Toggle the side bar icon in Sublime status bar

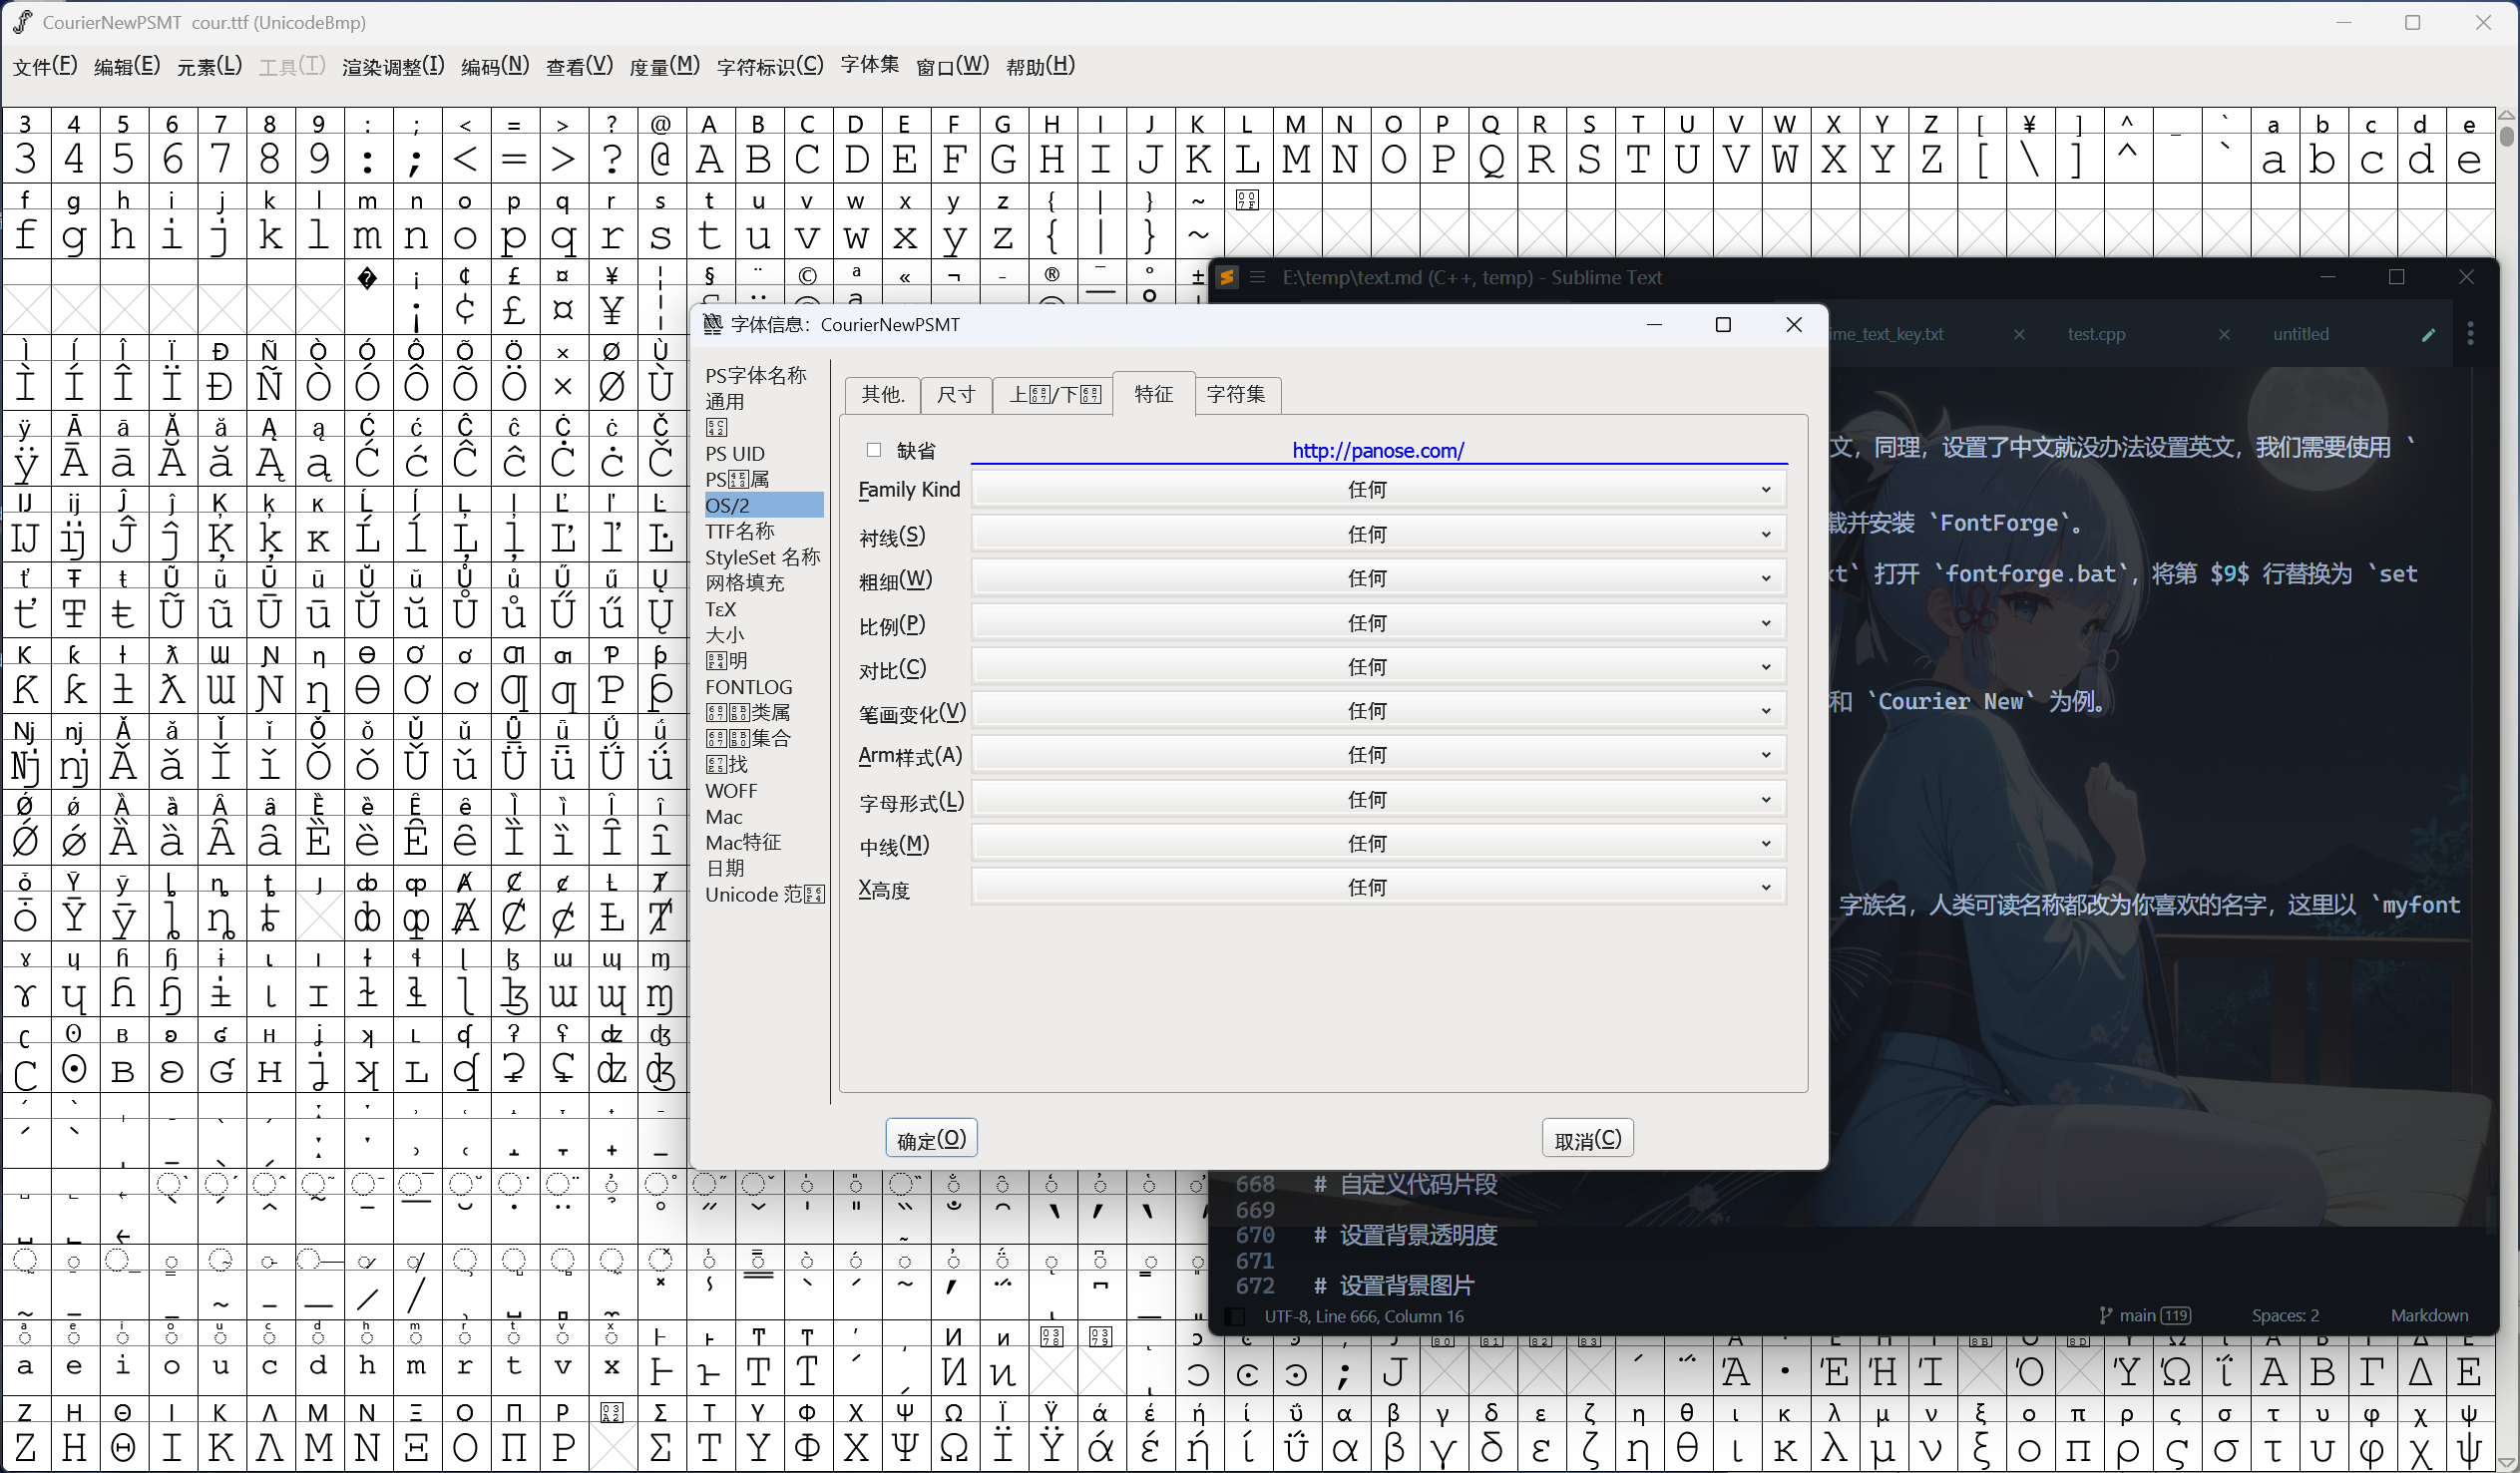[x=1235, y=1316]
